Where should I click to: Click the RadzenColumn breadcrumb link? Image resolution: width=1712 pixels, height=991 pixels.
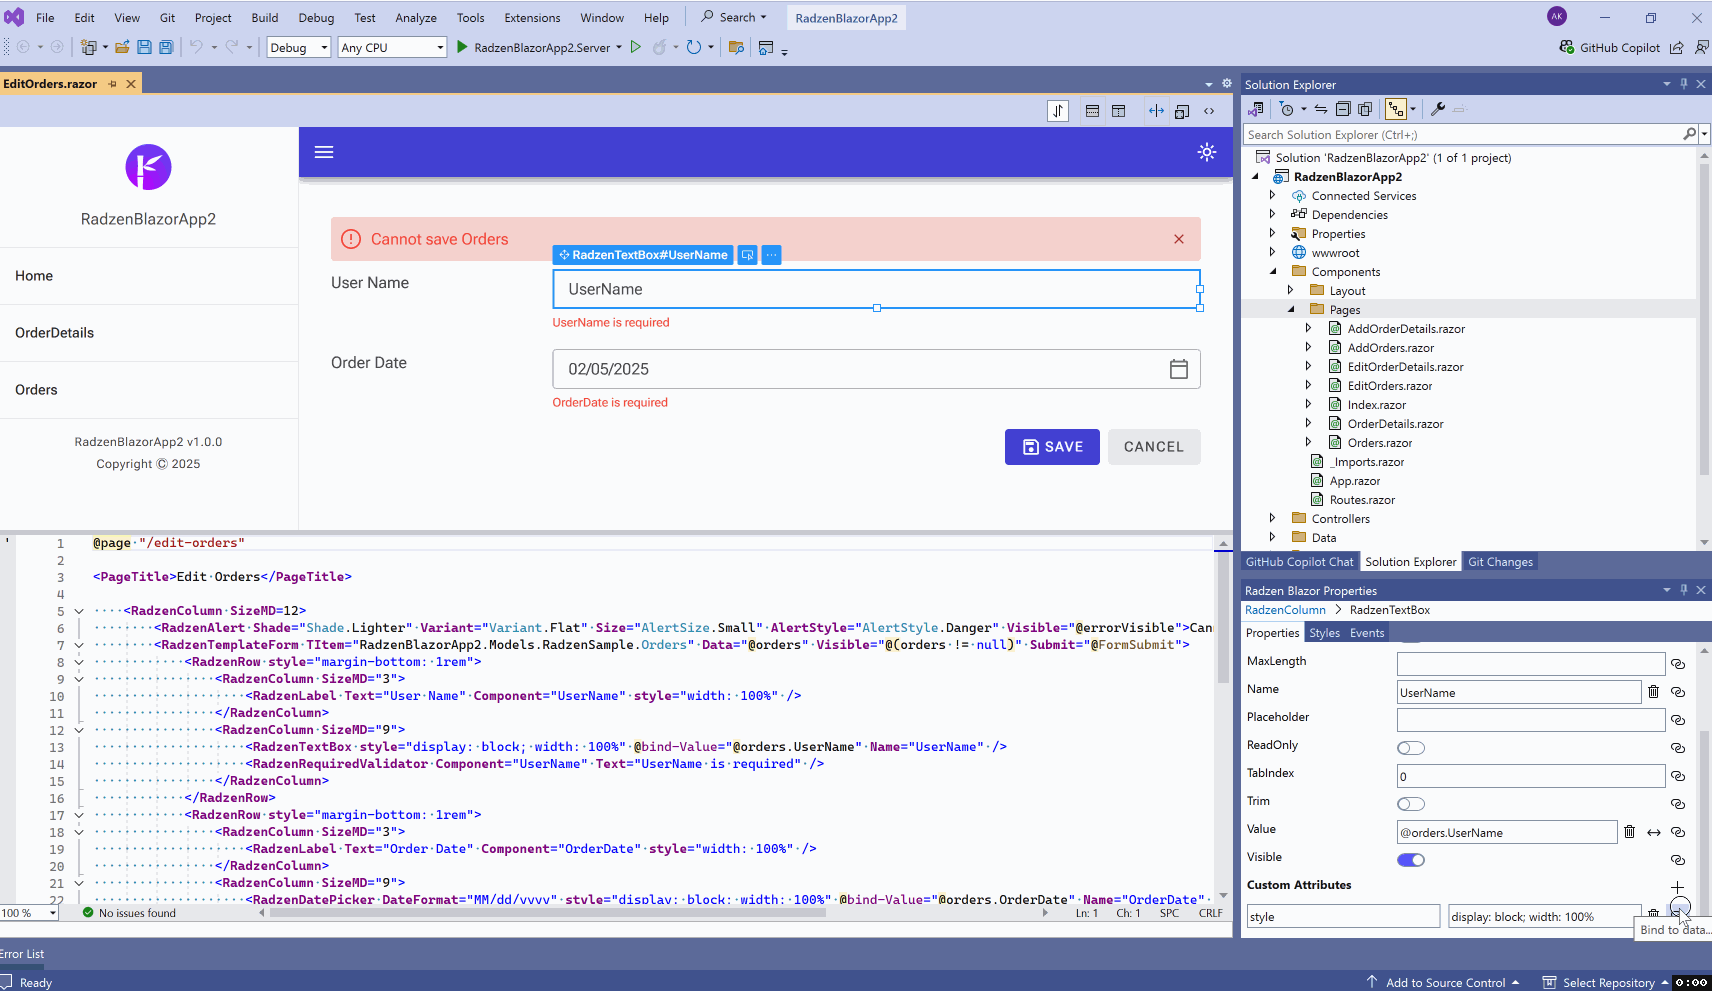1285,610
